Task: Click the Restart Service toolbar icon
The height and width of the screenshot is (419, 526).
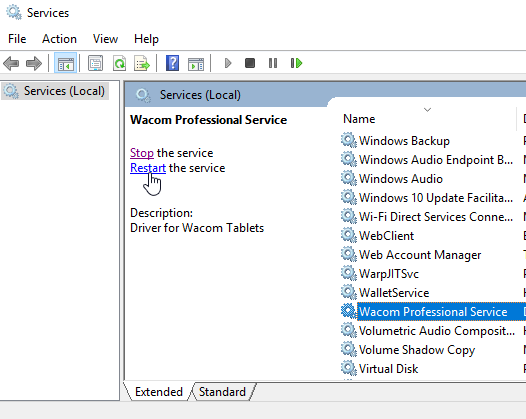Action: tap(296, 63)
